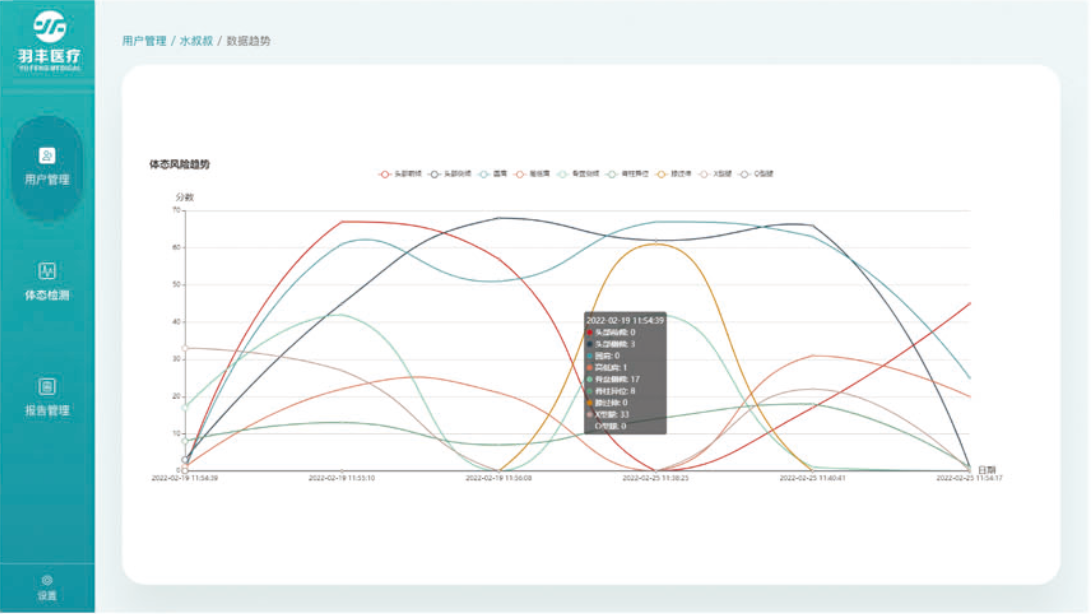Open the 报告管理 sidebar icon
The image size is (1092, 614).
click(47, 386)
